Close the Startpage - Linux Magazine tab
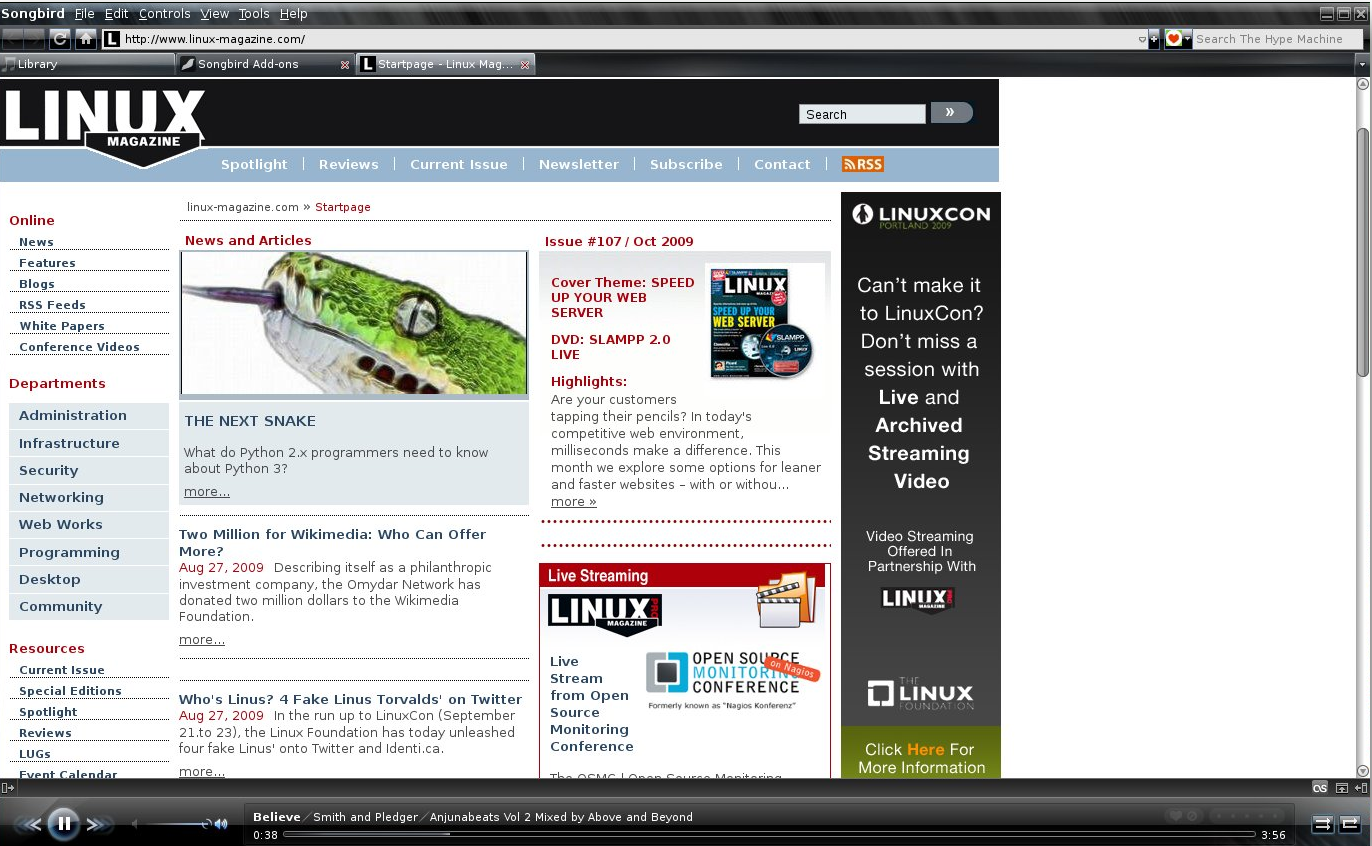Screen dimensions: 1372x846 point(525,64)
